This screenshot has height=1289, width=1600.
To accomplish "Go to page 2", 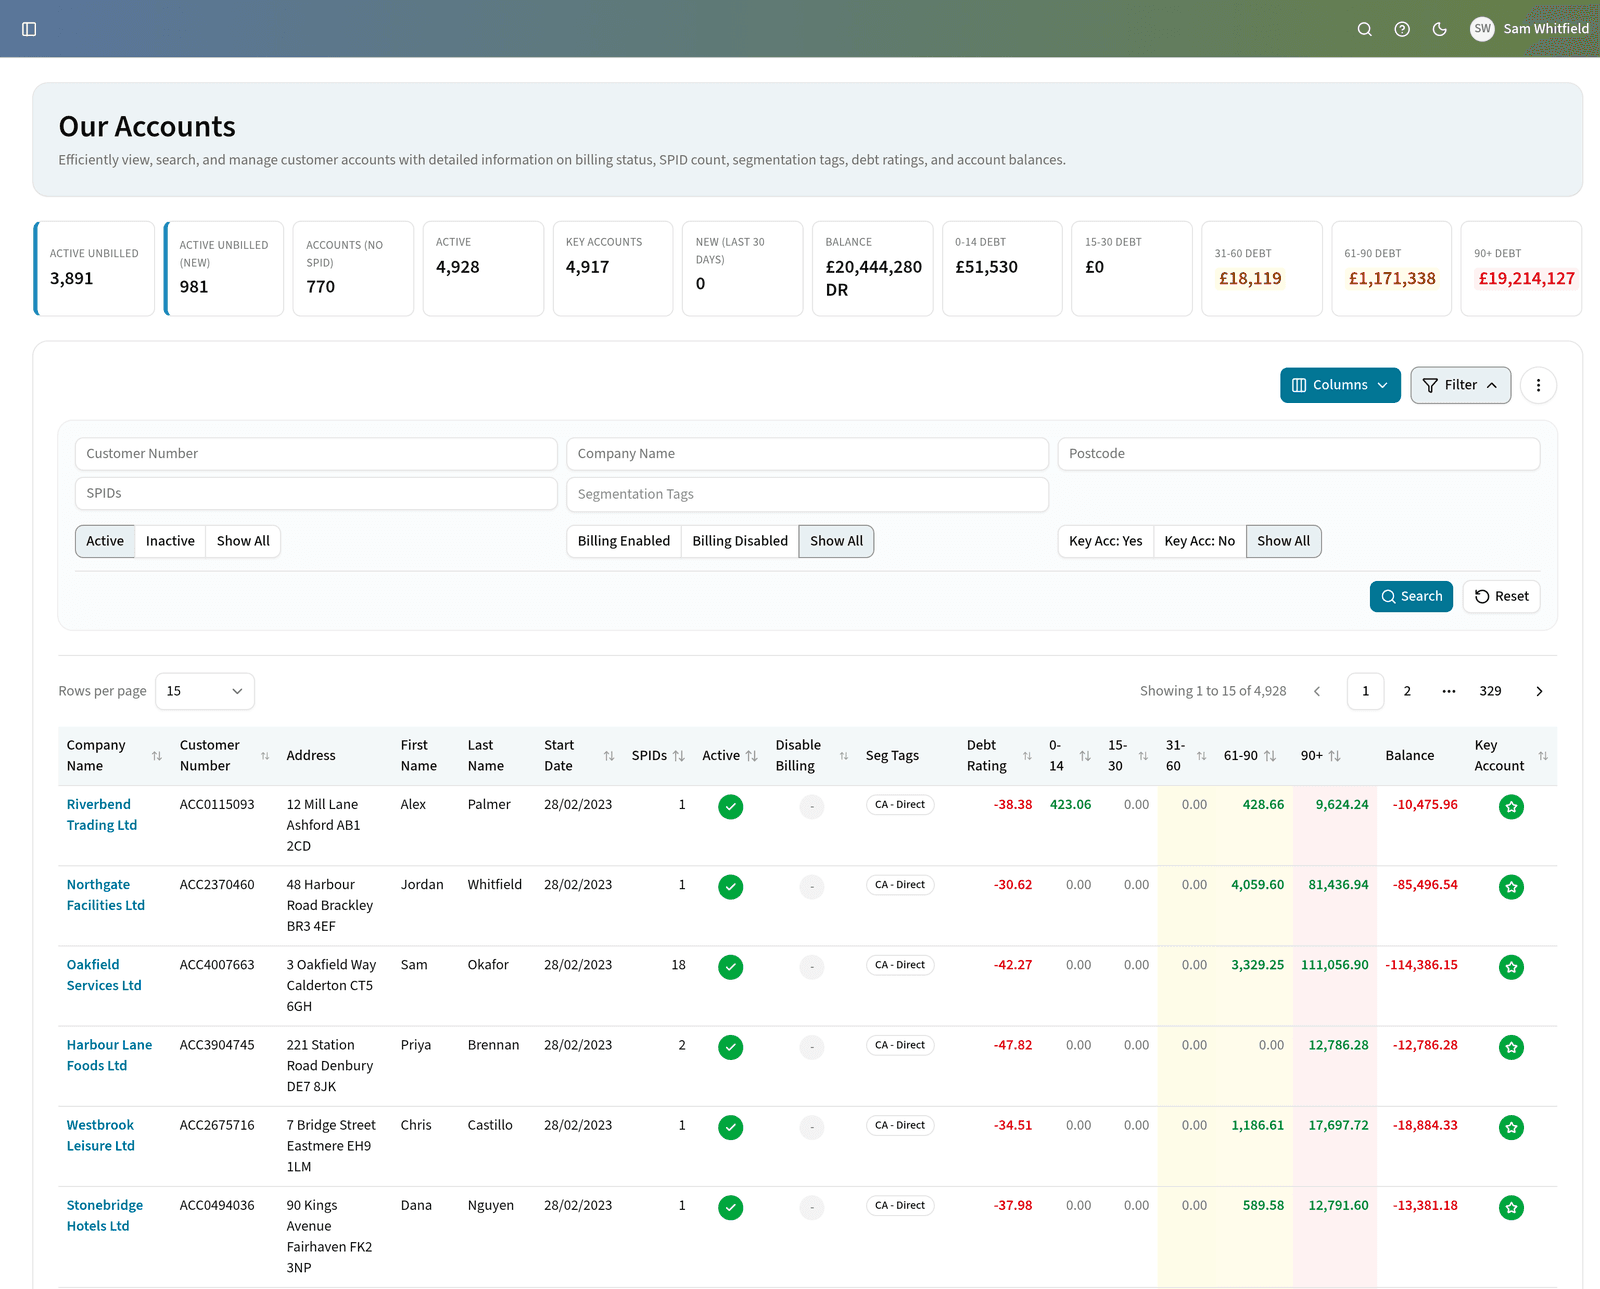I will click(1407, 691).
